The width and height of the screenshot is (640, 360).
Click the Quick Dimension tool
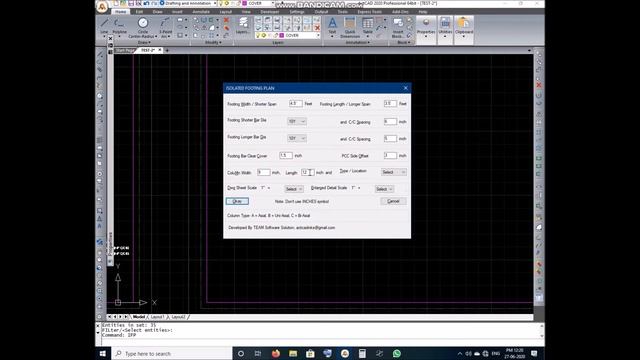pyautogui.click(x=350, y=28)
